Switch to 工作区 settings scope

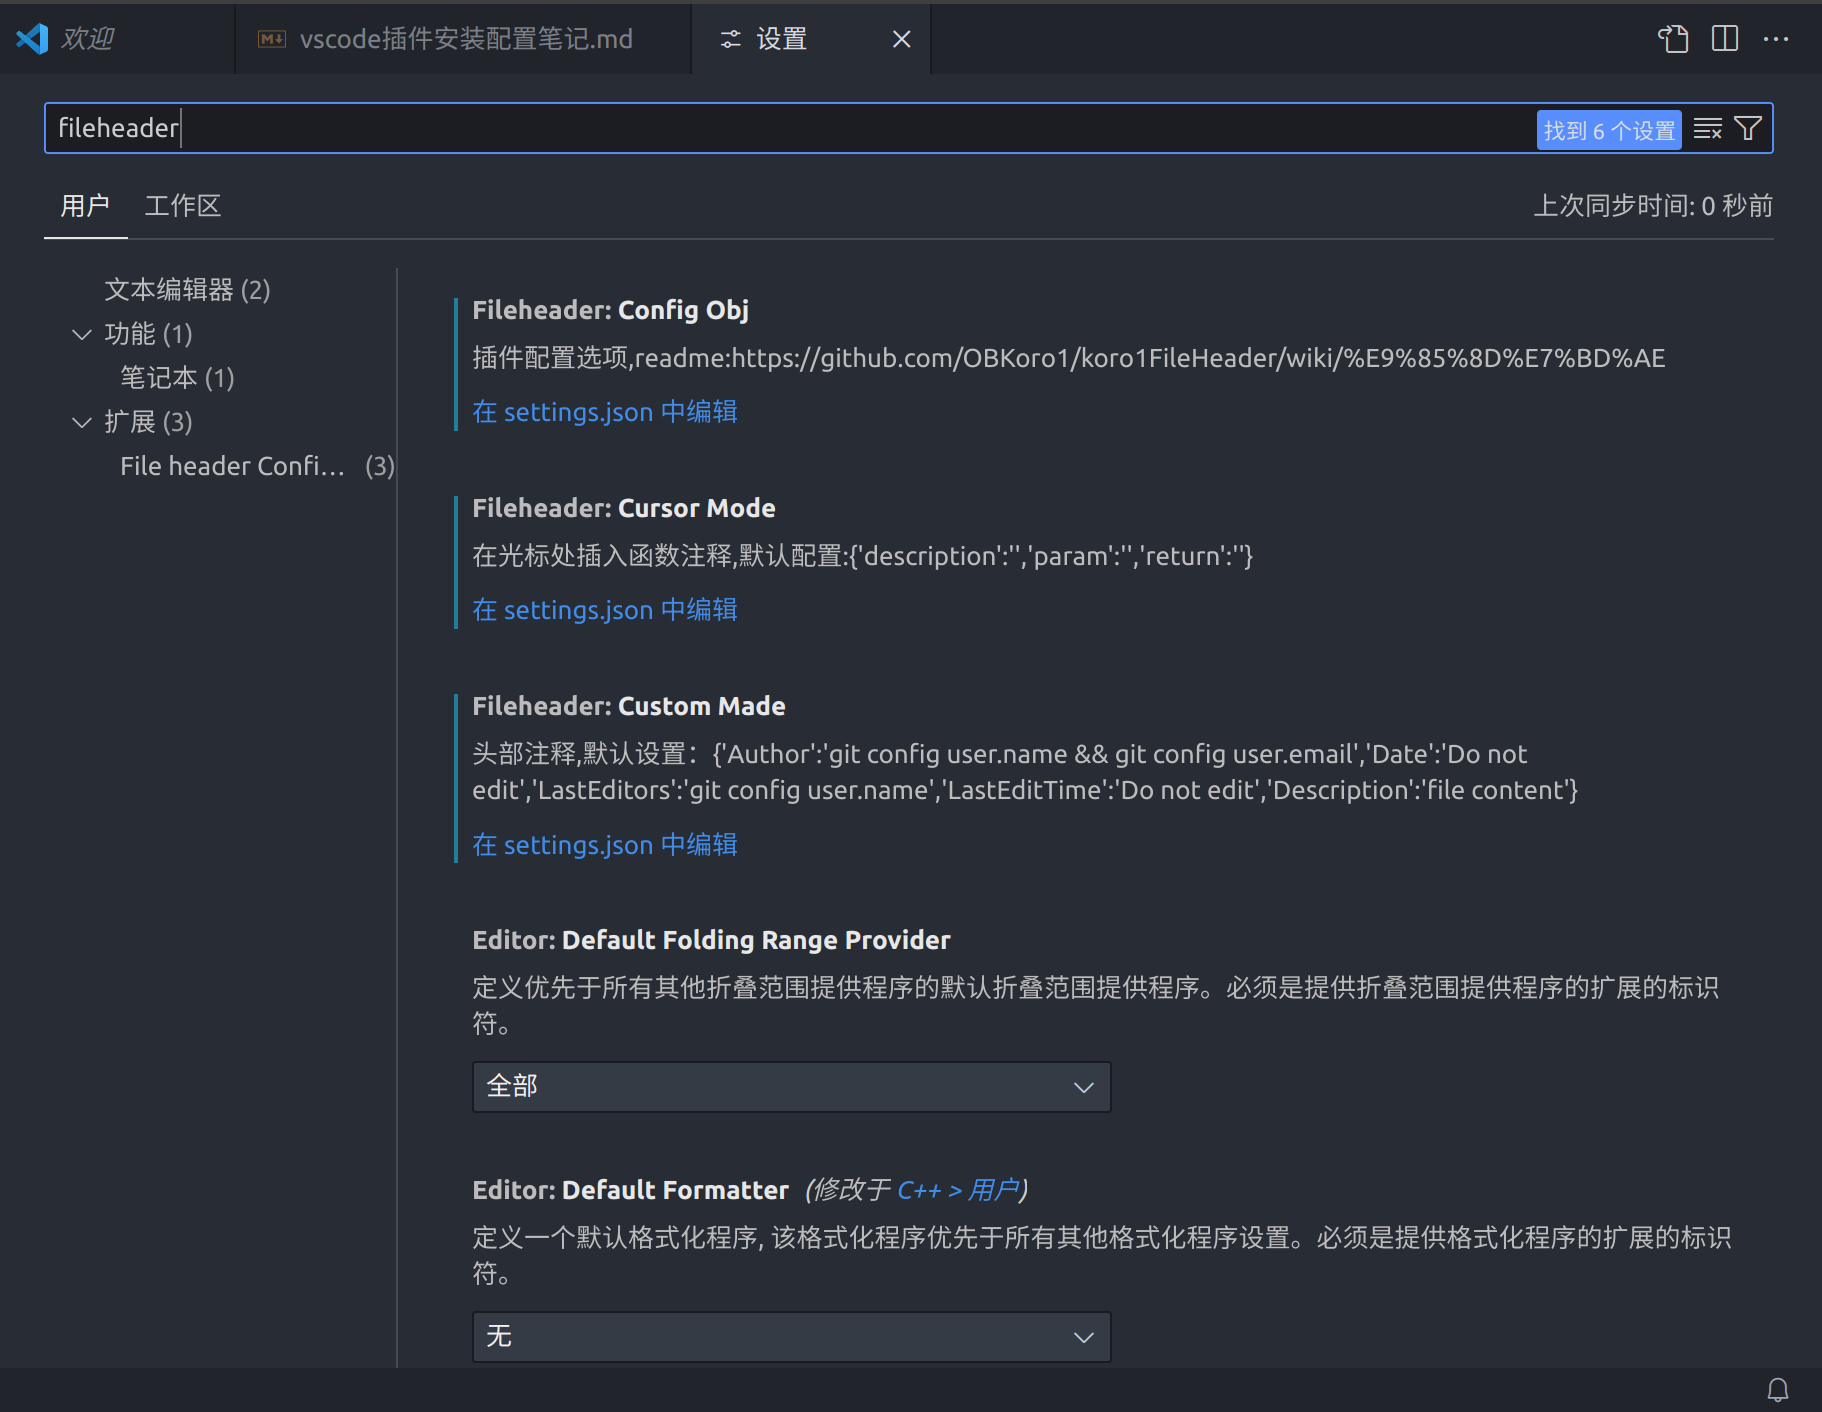[182, 206]
